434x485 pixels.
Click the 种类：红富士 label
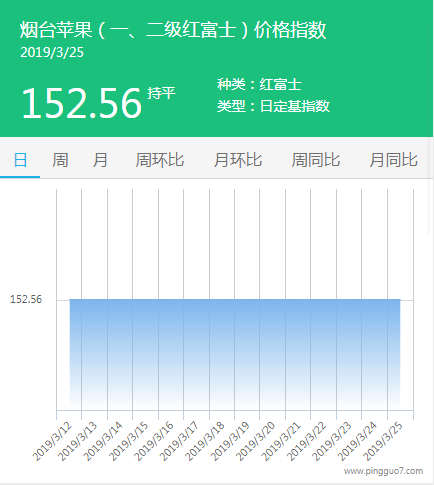click(x=259, y=84)
